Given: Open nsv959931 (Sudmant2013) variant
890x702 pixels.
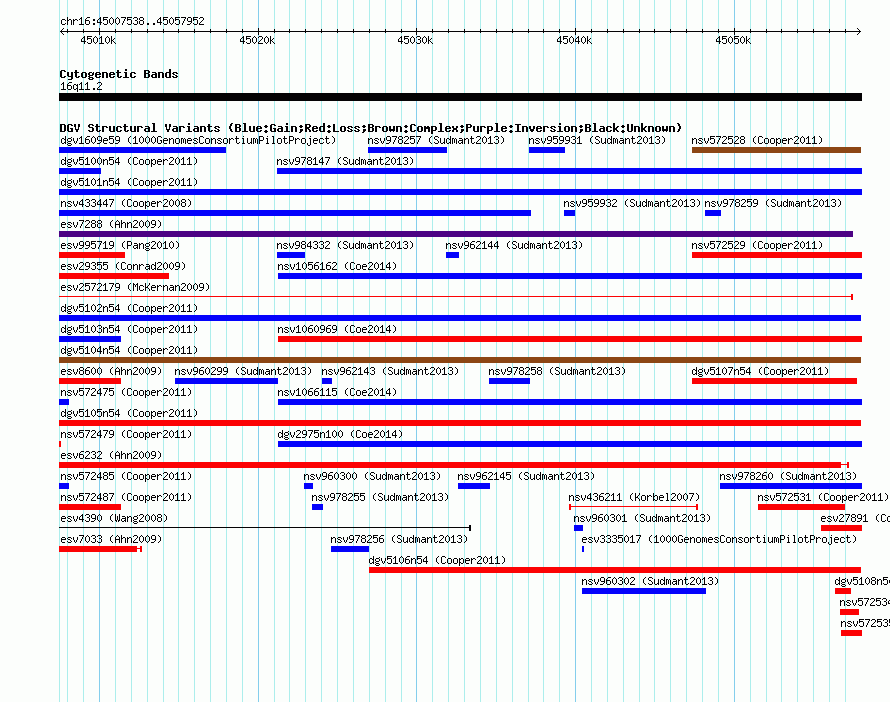Looking at the screenshot, I should (x=547, y=150).
